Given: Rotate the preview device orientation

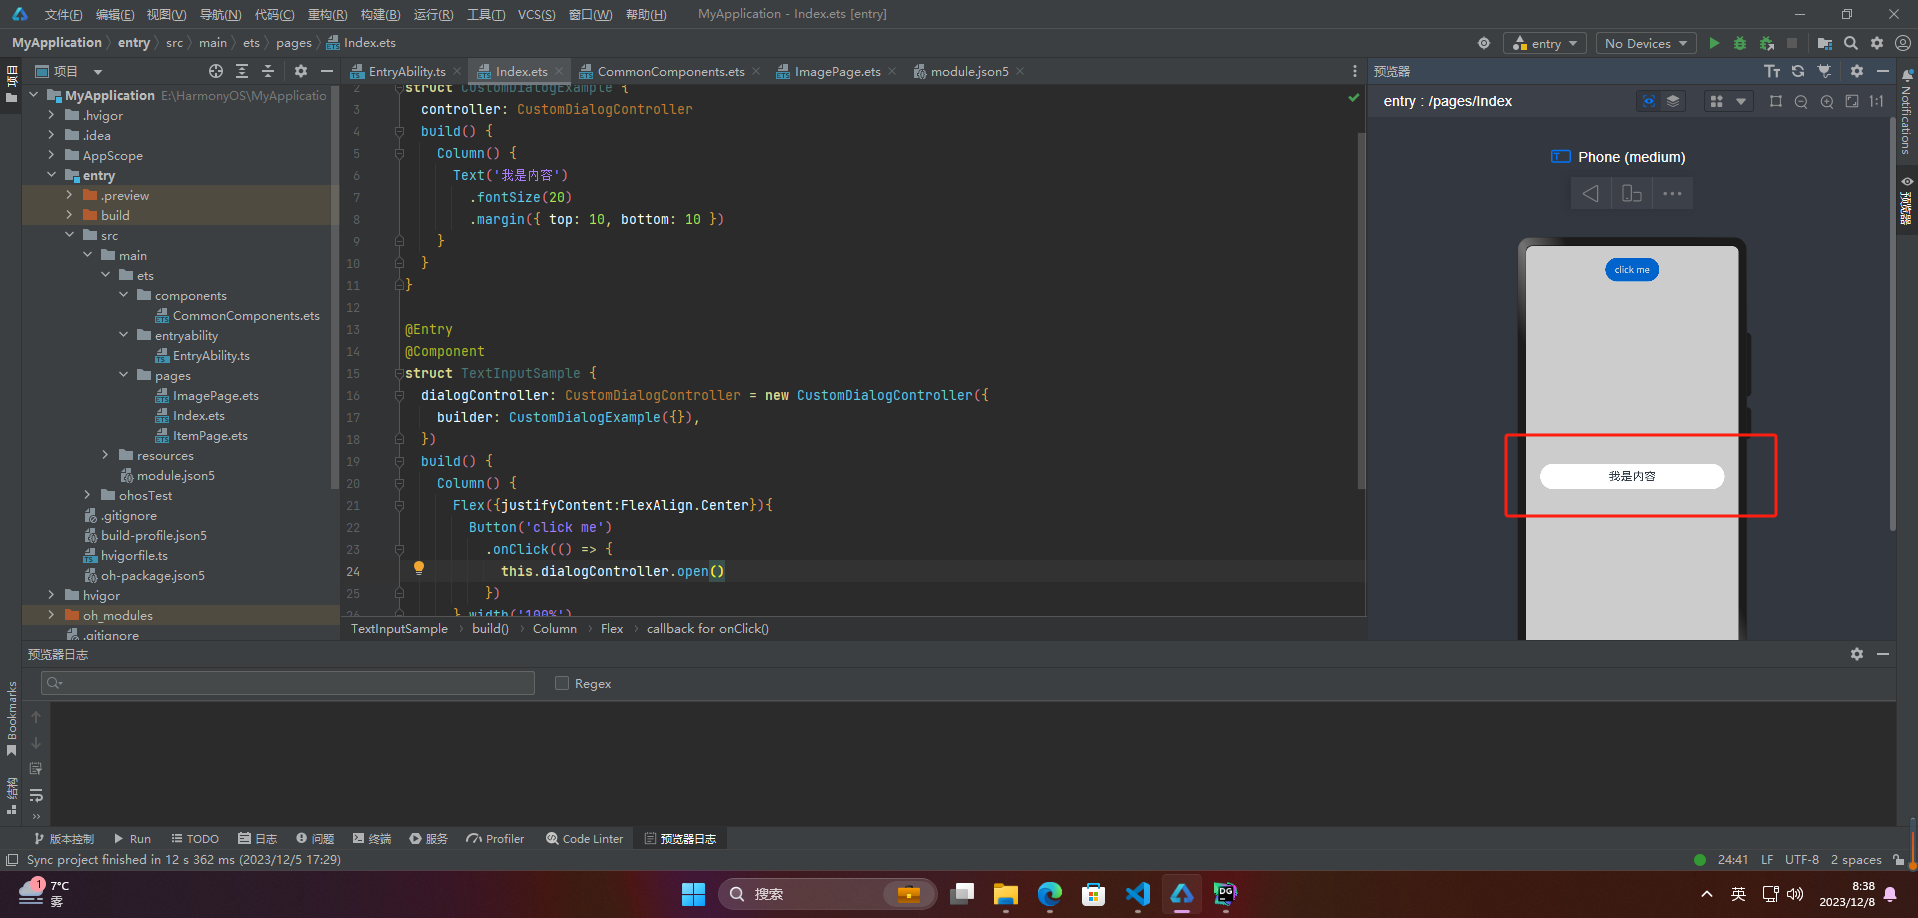Looking at the screenshot, I should click(1632, 193).
